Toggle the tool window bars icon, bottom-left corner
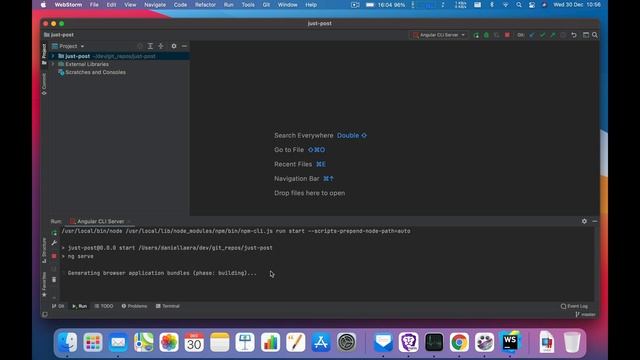 44,314
